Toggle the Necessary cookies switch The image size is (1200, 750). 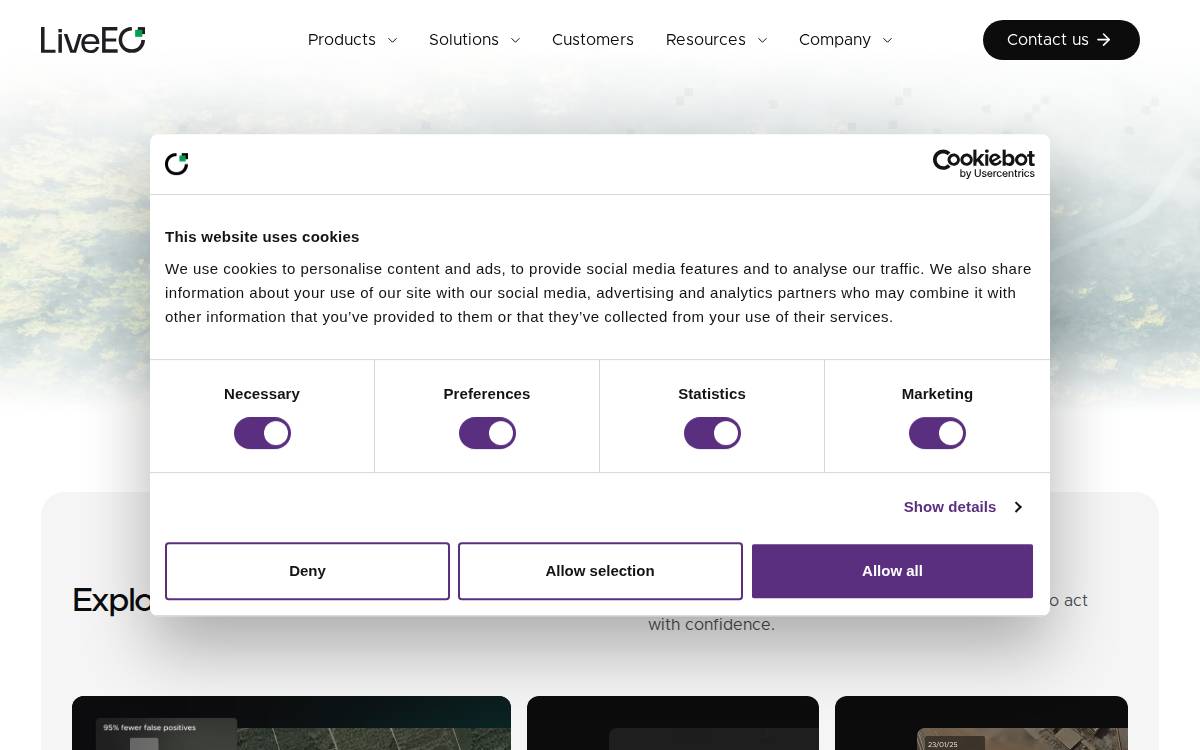tap(262, 433)
